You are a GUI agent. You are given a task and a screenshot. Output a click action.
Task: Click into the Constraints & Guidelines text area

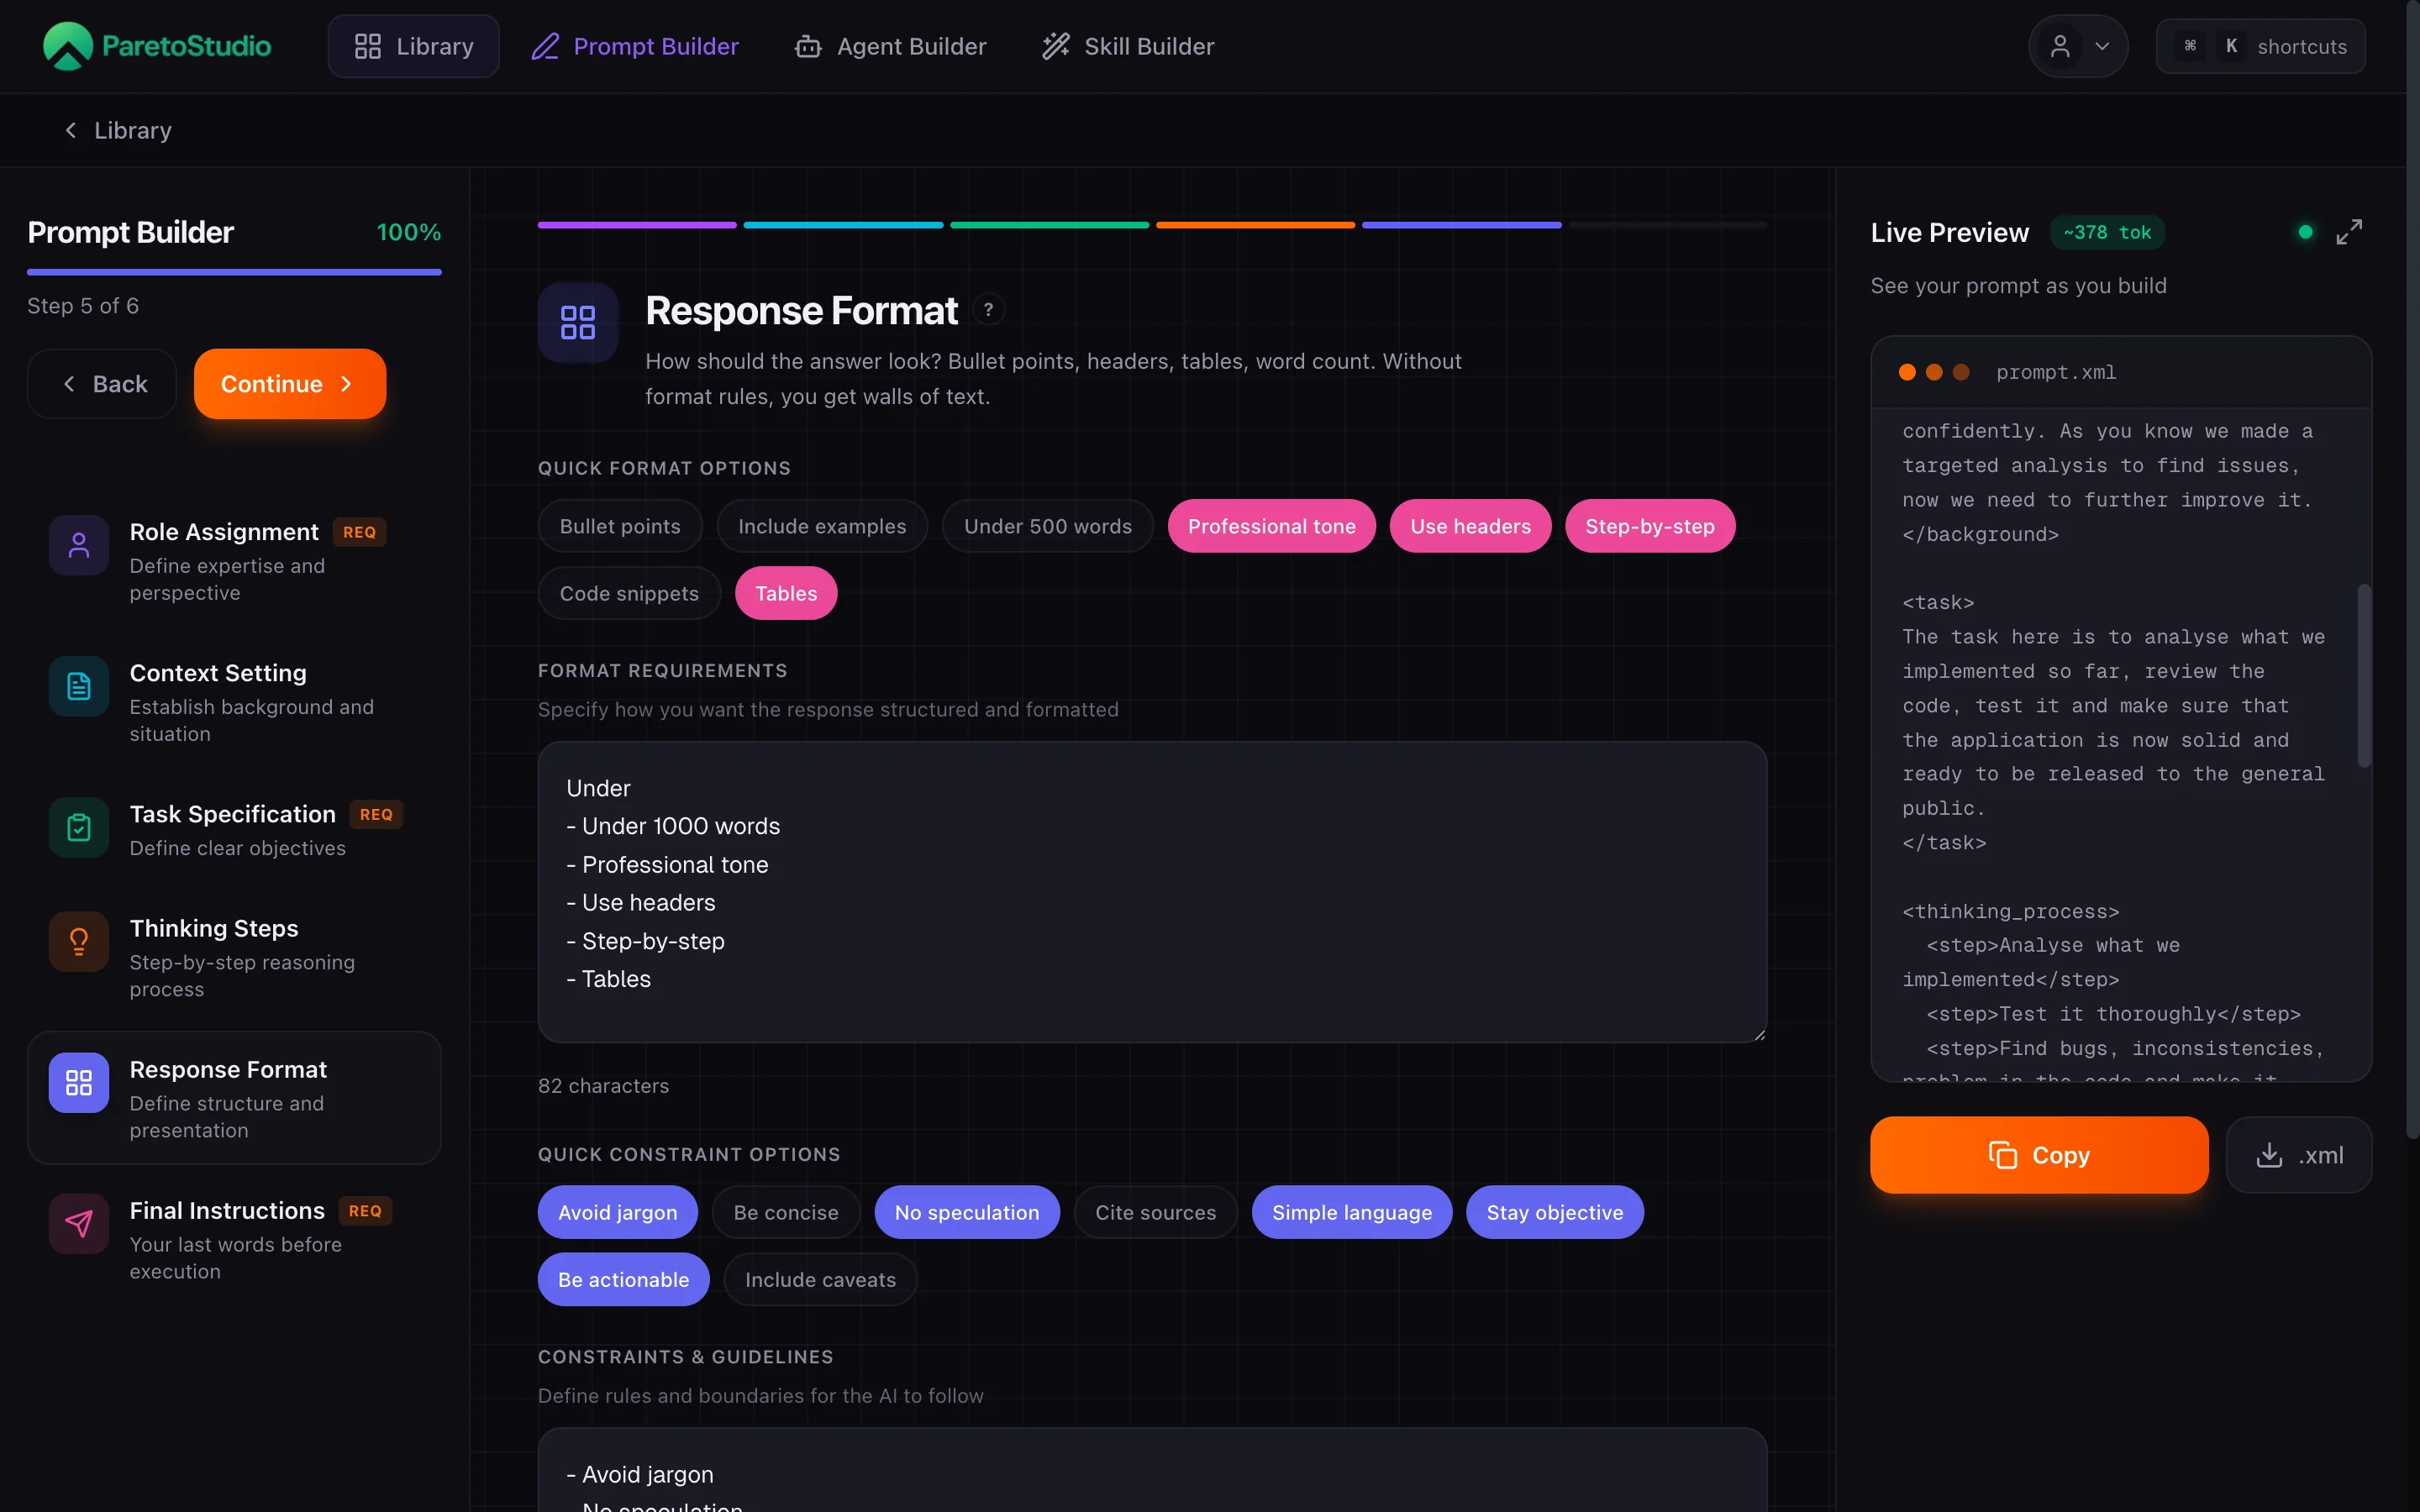1152,1470
